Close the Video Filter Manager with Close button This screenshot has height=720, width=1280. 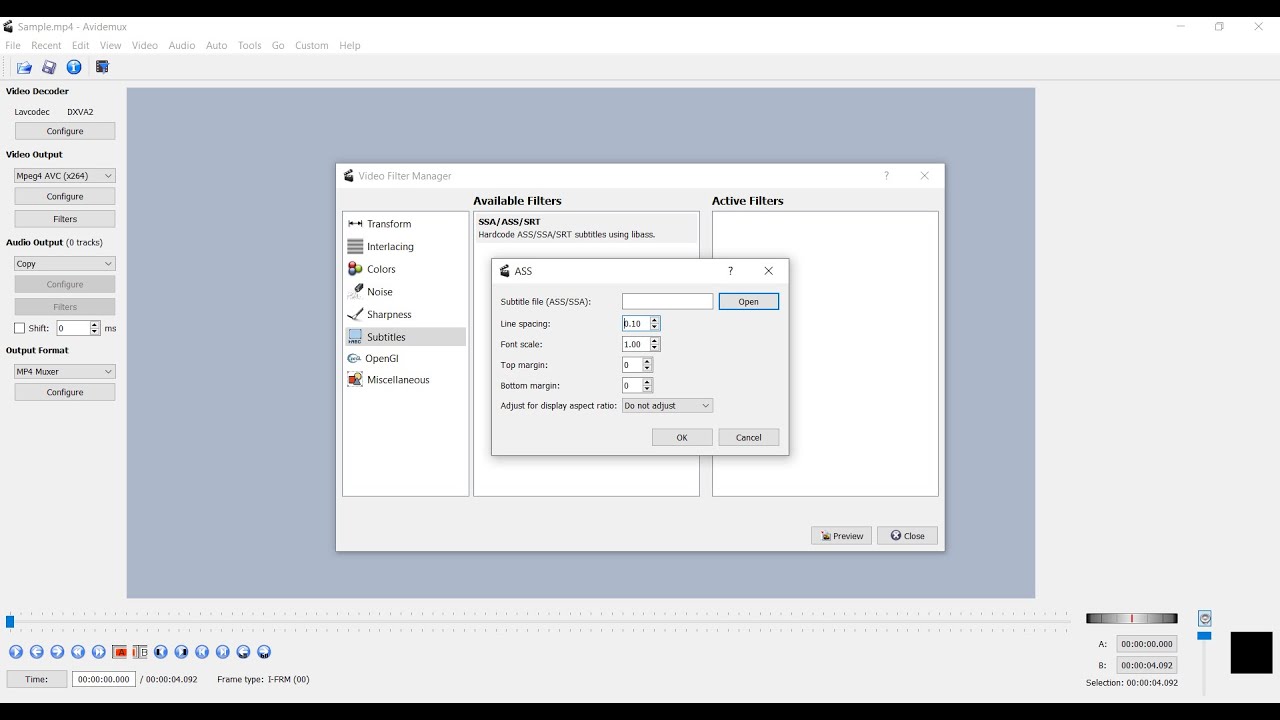pyautogui.click(x=908, y=536)
